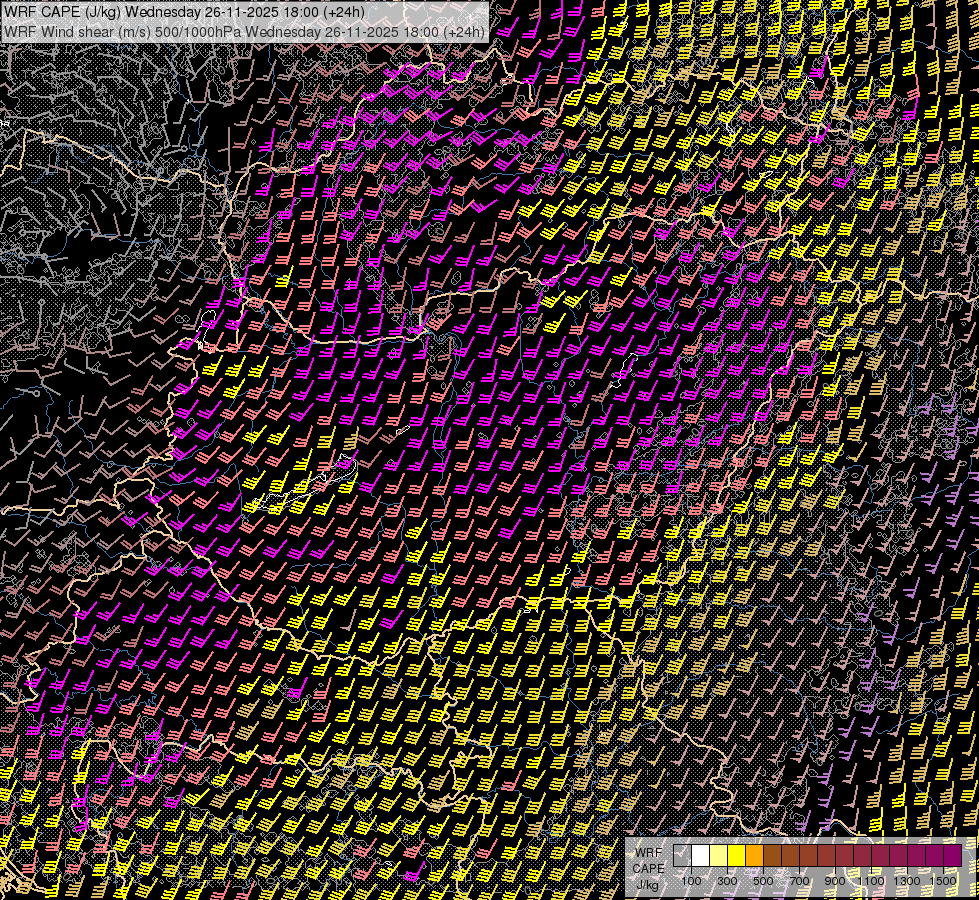This screenshot has width=979, height=900.
Task: Select the pale yellow legend swatch
Action: [x=718, y=856]
